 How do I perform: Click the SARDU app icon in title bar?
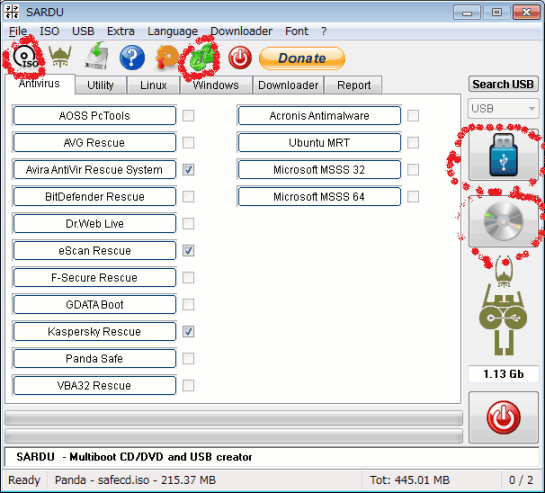coord(12,12)
